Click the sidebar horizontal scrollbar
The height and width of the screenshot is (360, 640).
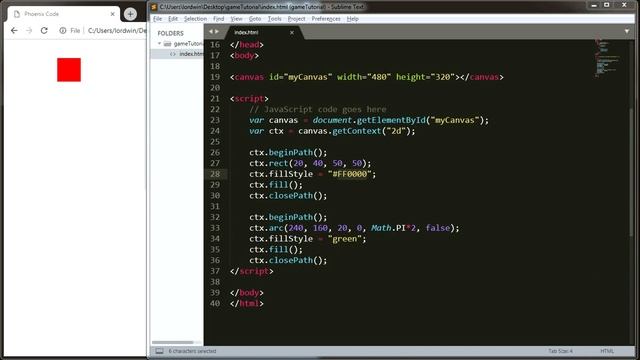173,342
